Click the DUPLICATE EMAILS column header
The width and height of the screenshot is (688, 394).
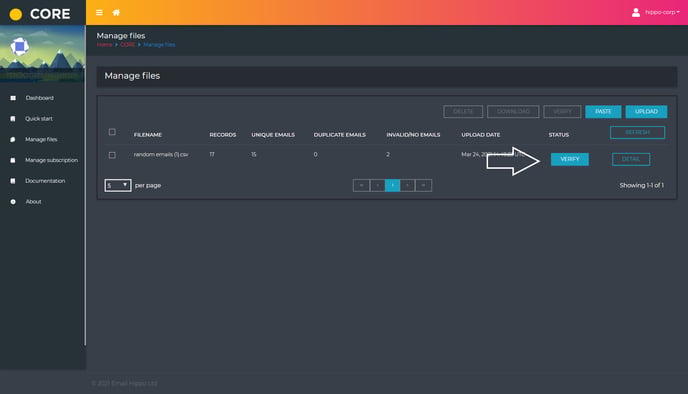coord(340,135)
